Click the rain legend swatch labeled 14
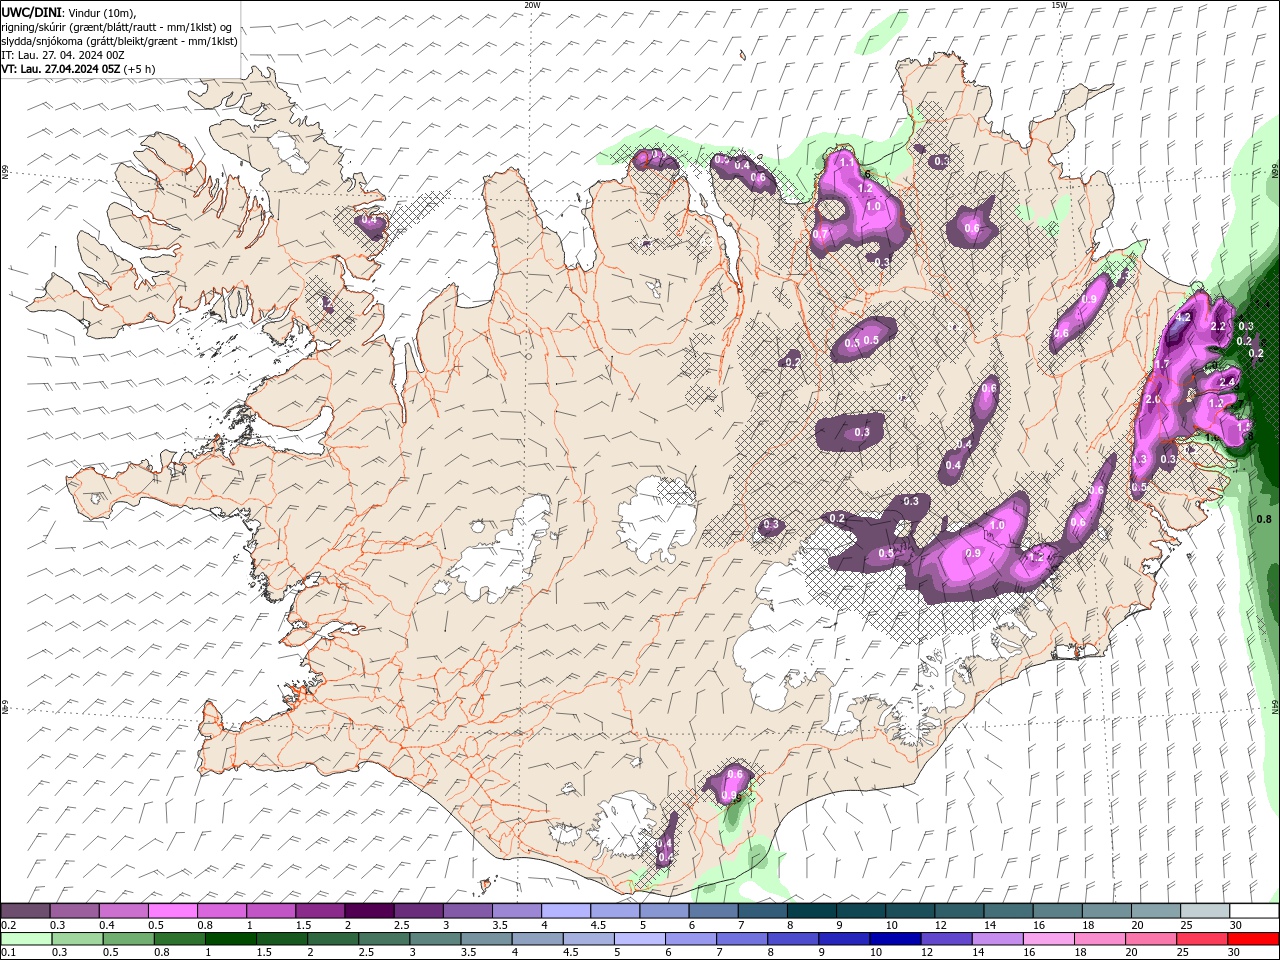This screenshot has height=960, width=1280. pyautogui.click(x=996, y=939)
